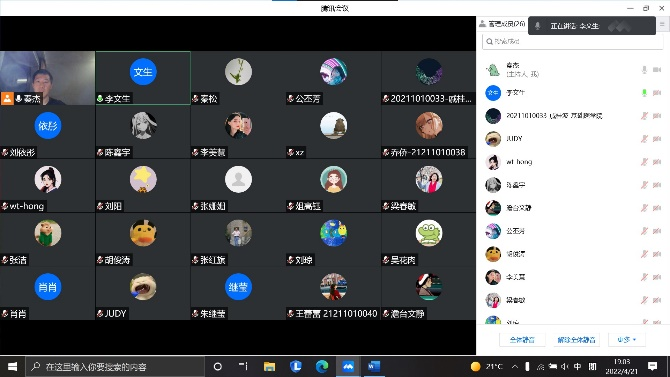Click the Windows search box
This screenshot has width=670, height=377.
click(x=115, y=367)
